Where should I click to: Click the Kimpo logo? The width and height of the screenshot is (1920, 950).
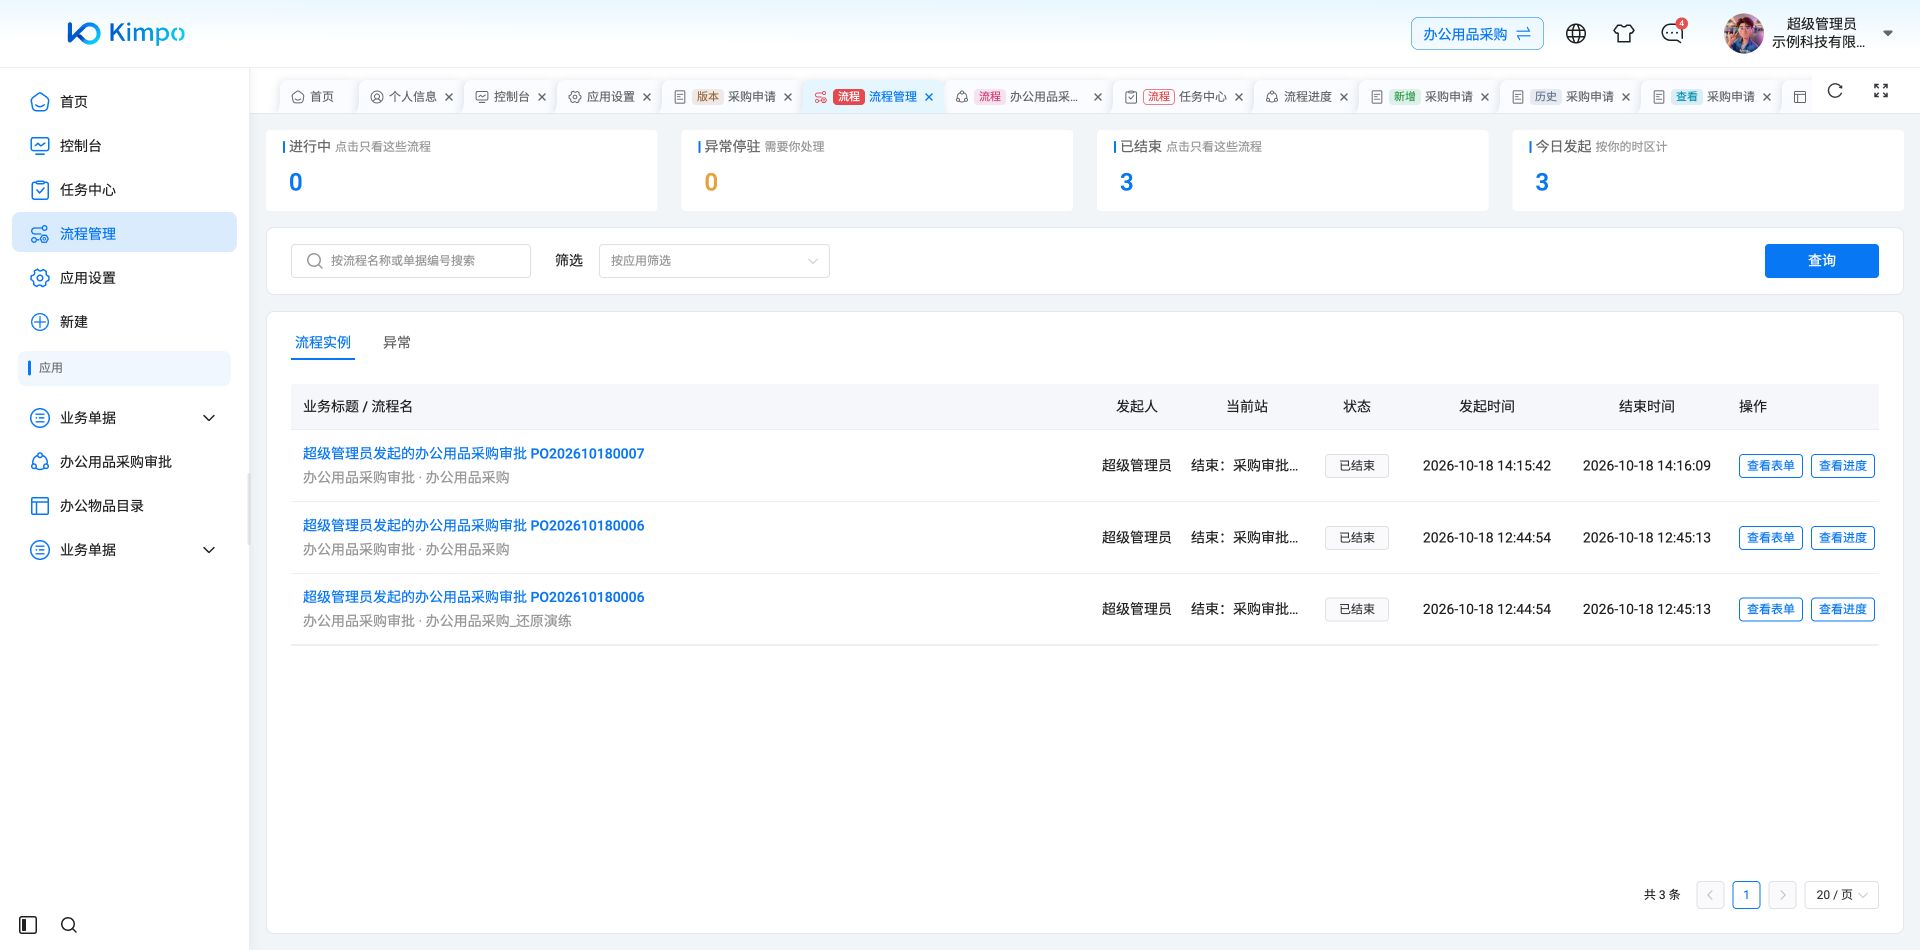[x=126, y=33]
